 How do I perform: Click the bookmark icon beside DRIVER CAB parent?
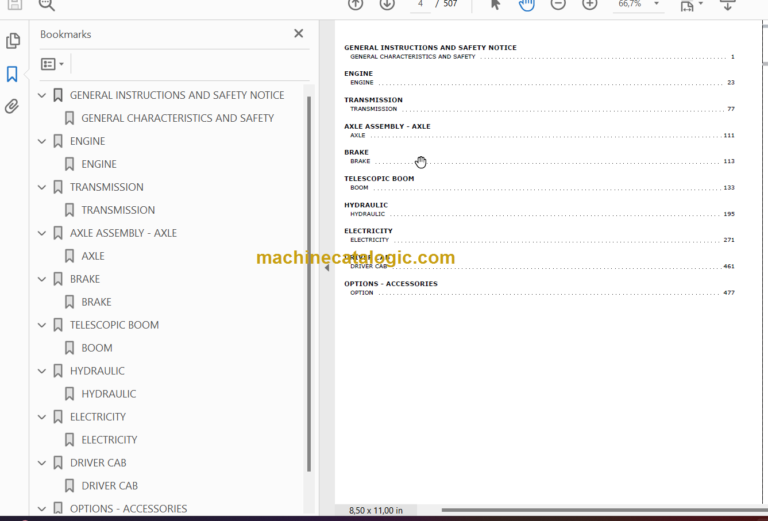pos(58,463)
